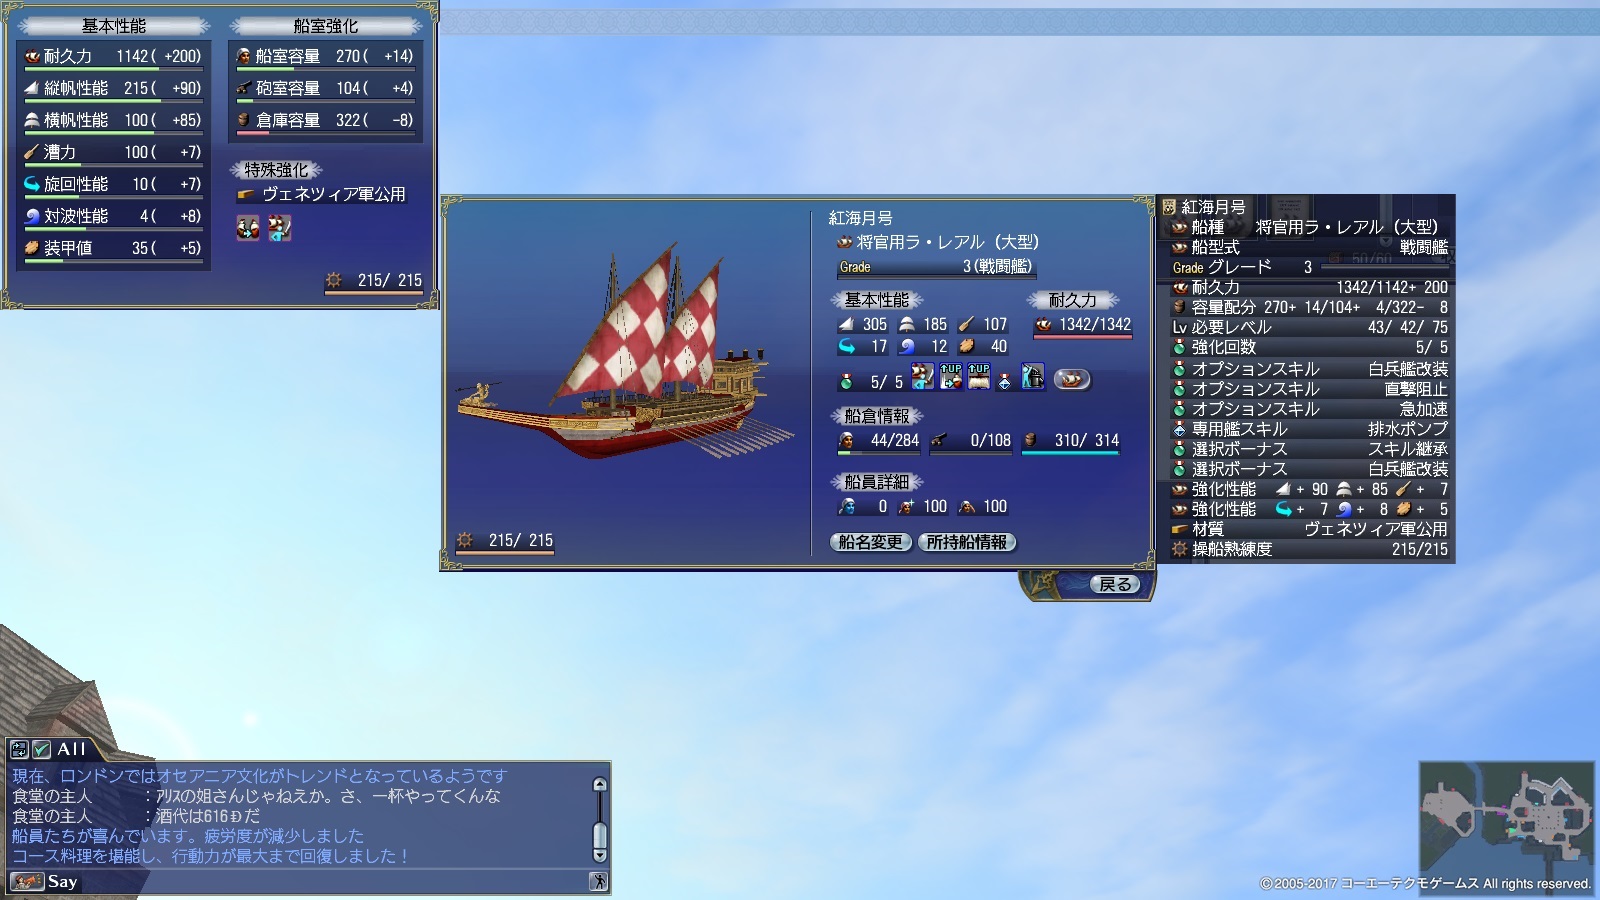Click the minimap in the corner

(1507, 816)
